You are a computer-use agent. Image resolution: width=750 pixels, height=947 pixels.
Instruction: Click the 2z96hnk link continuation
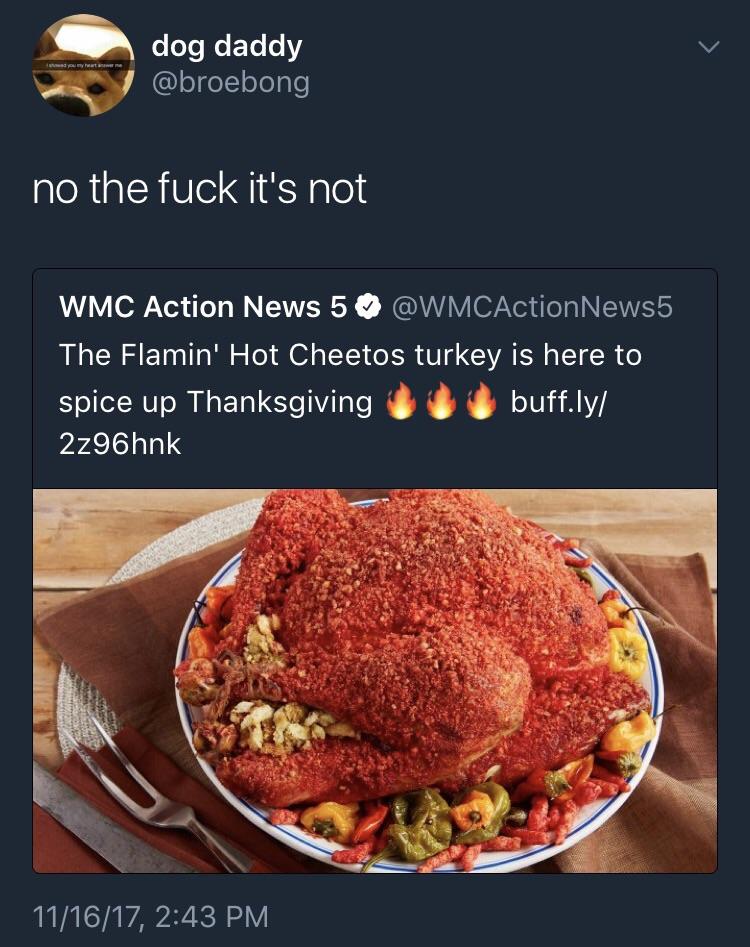click(x=120, y=444)
